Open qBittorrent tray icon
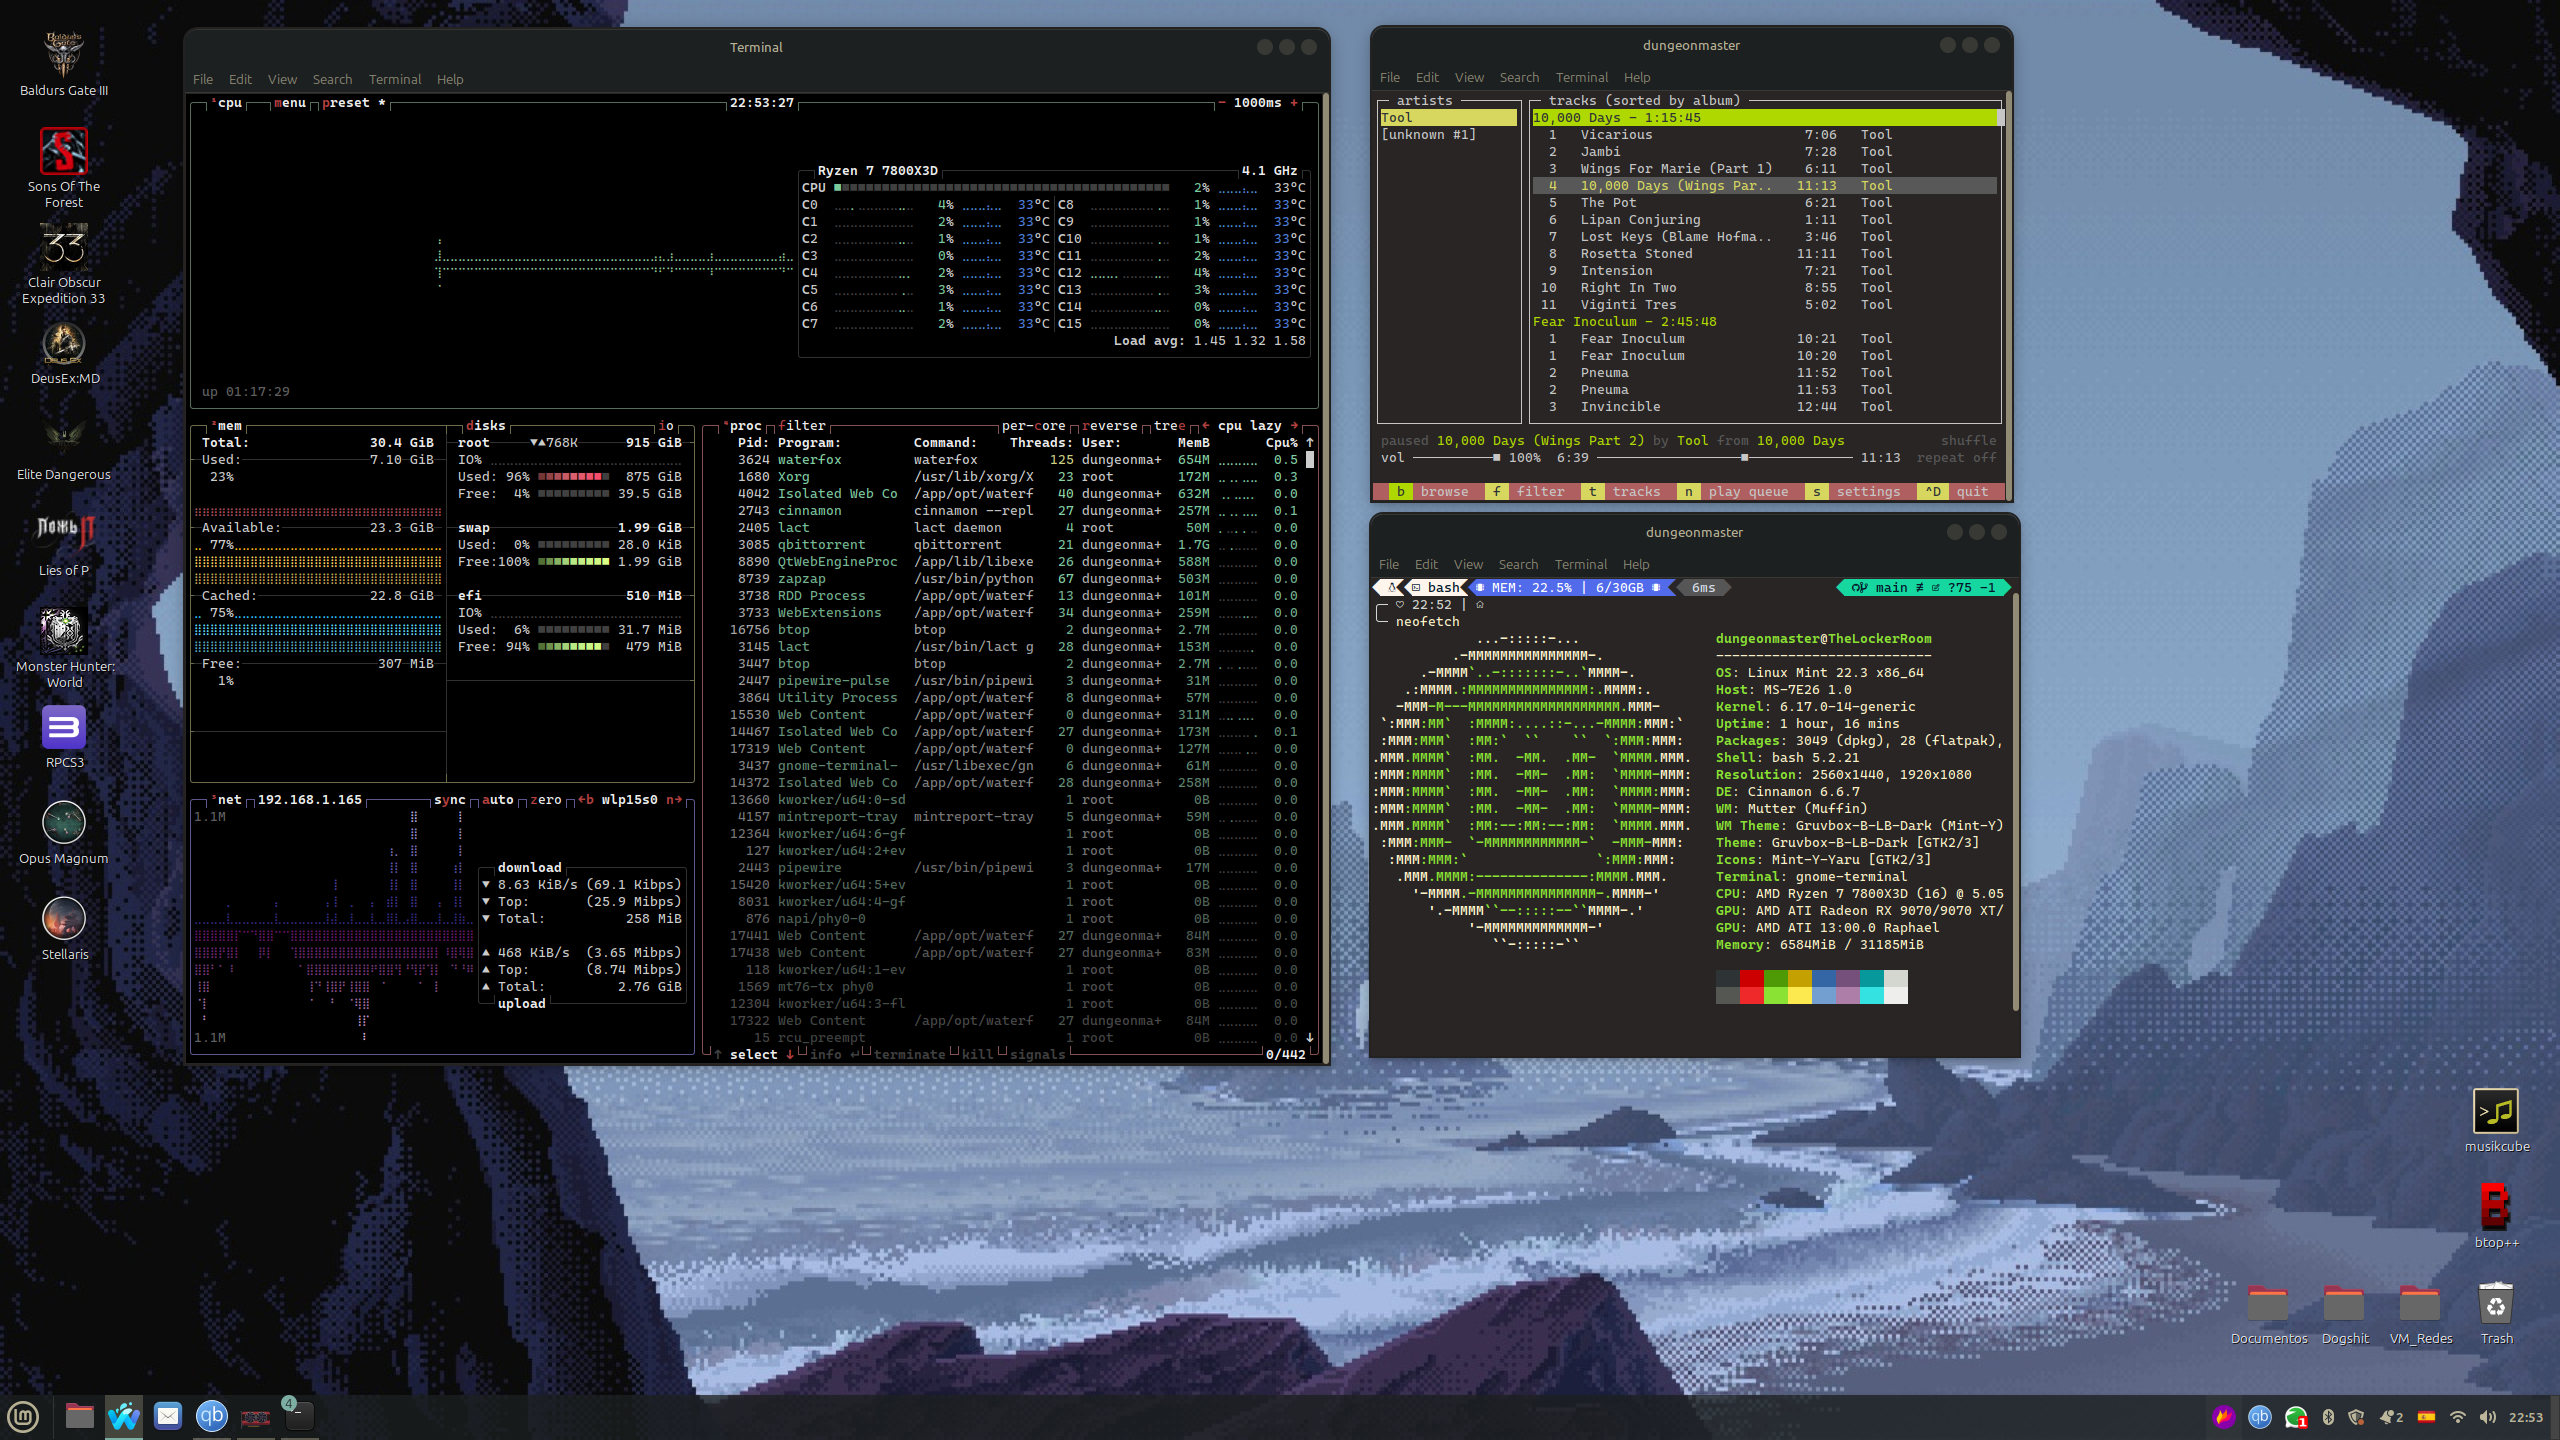Screen dimensions: 2560x1440 coord(2259,1417)
